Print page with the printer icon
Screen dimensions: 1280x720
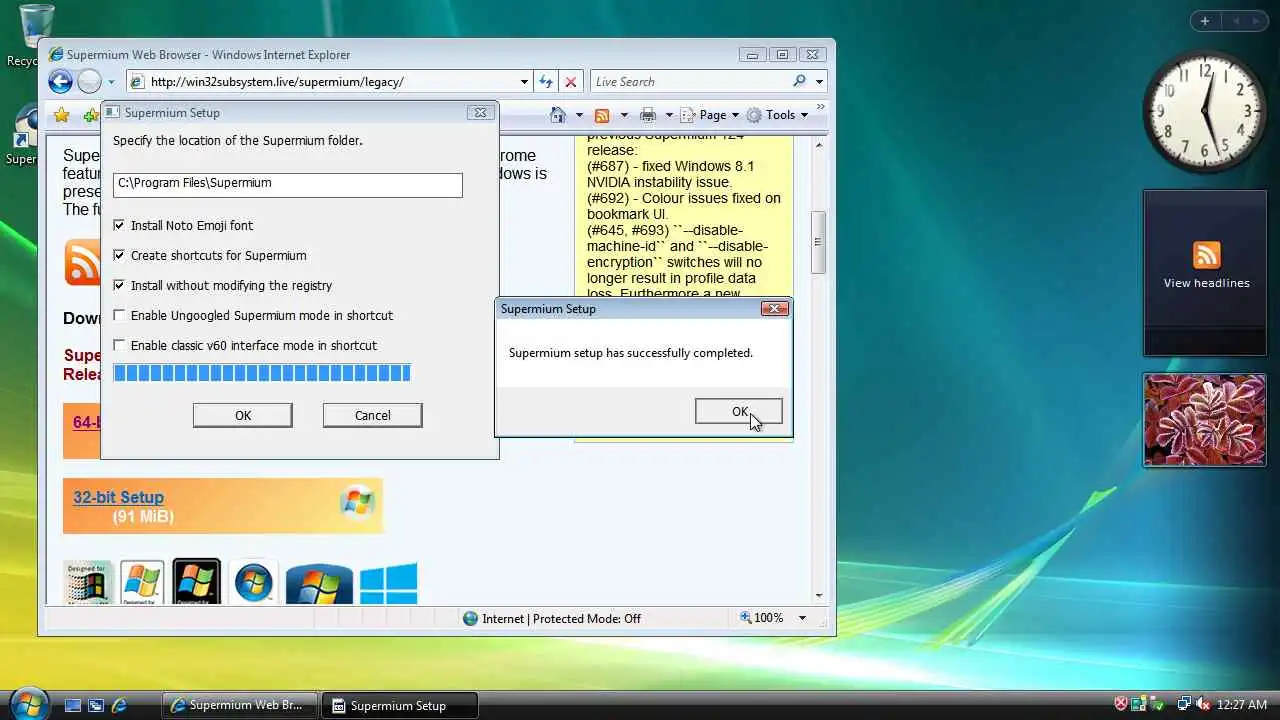coord(648,115)
